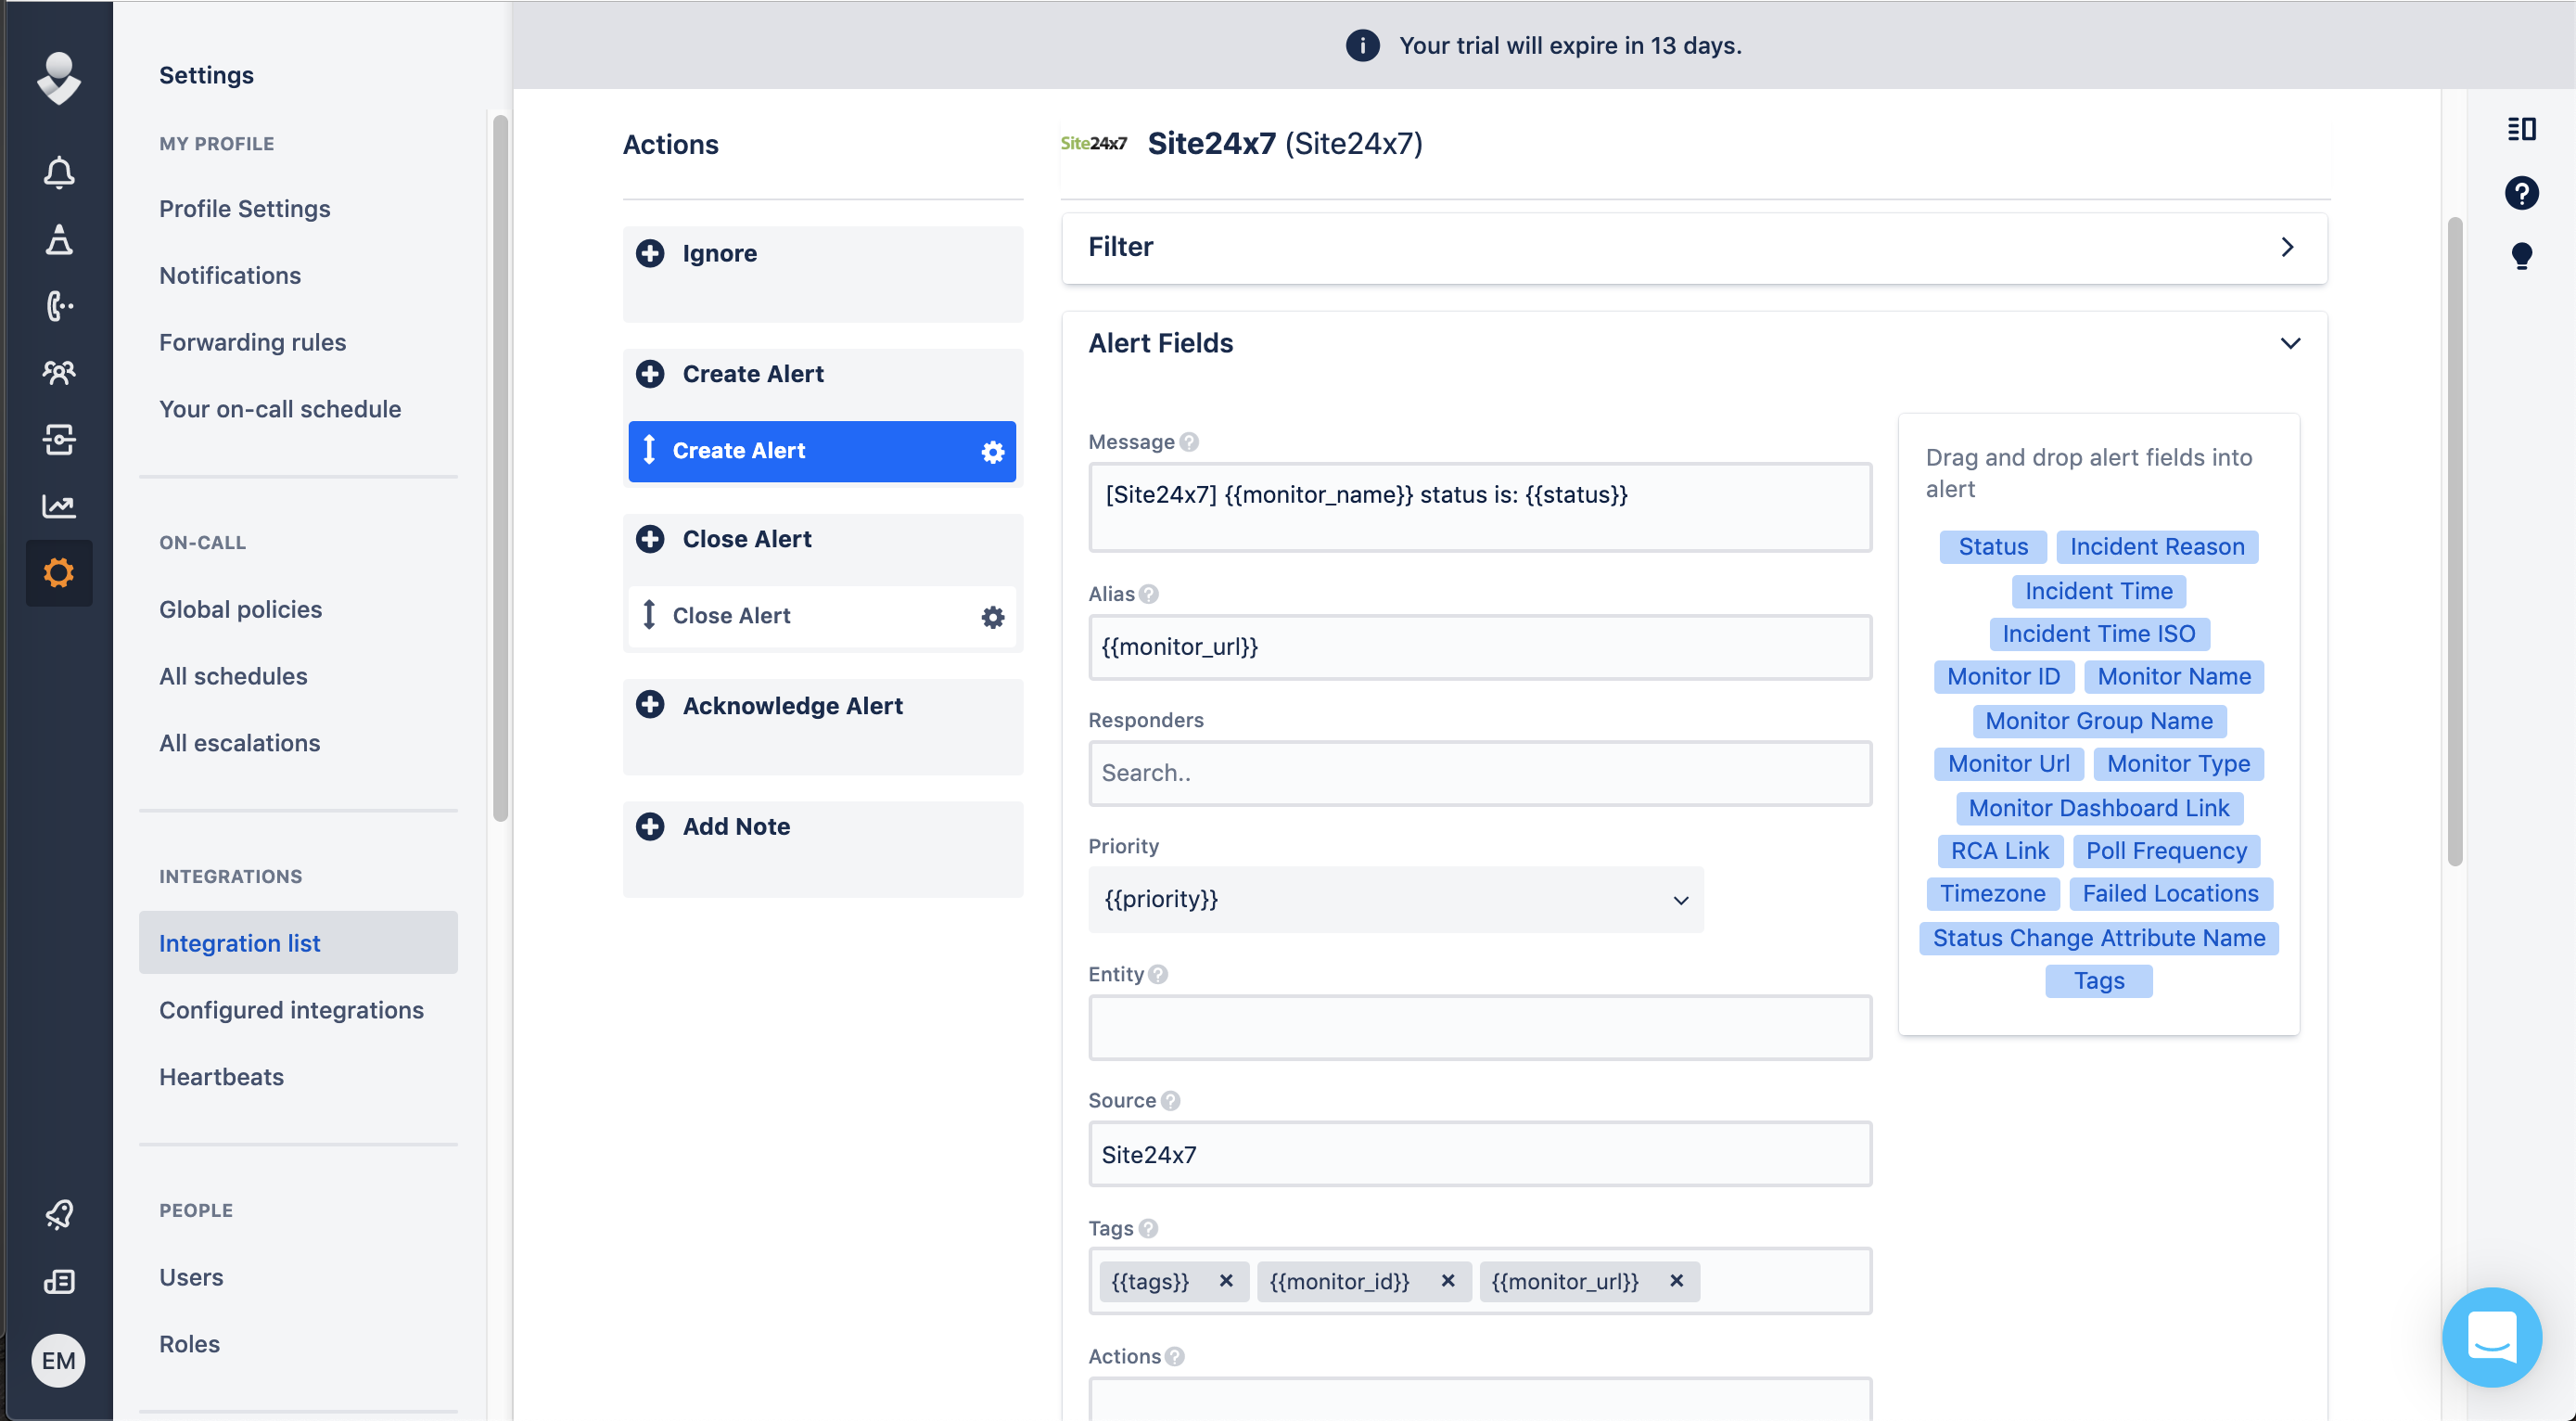Go to Integration list
Image resolution: width=2576 pixels, height=1421 pixels.
coord(298,942)
